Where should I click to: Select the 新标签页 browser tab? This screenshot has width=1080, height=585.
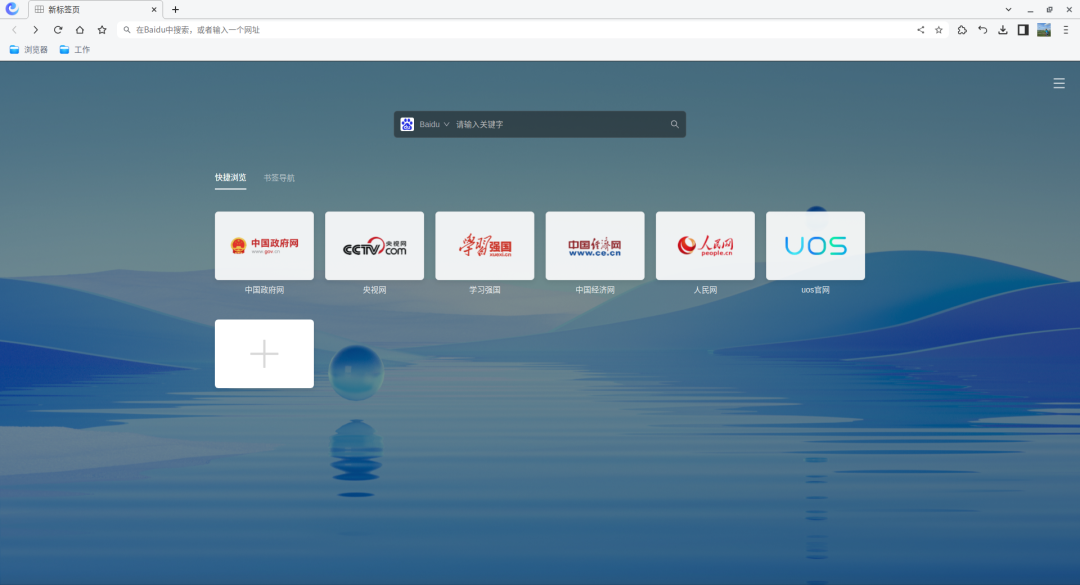click(x=95, y=10)
